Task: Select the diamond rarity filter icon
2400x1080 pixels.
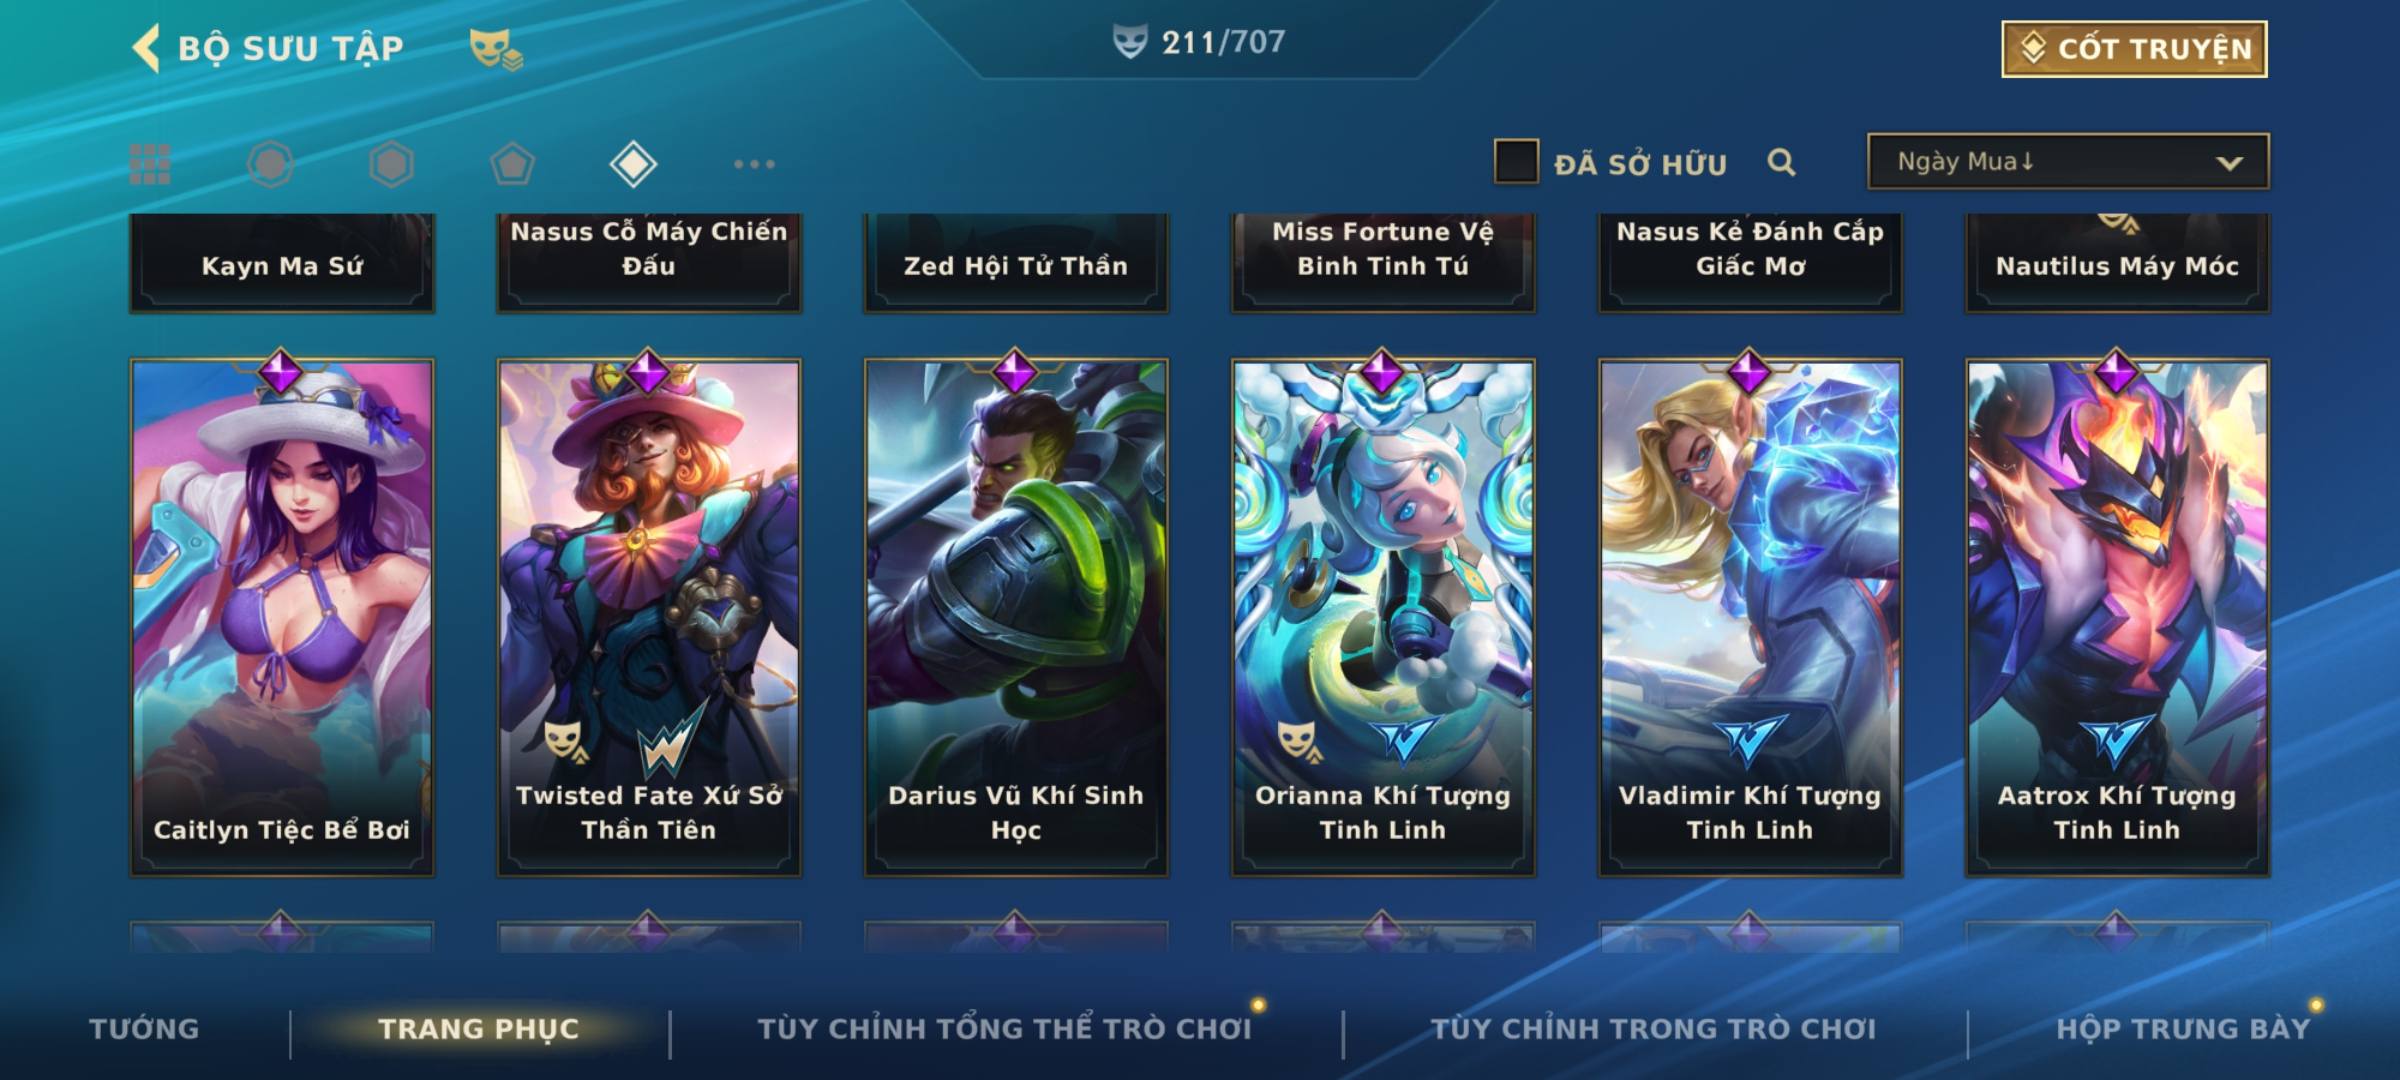Action: point(633,164)
